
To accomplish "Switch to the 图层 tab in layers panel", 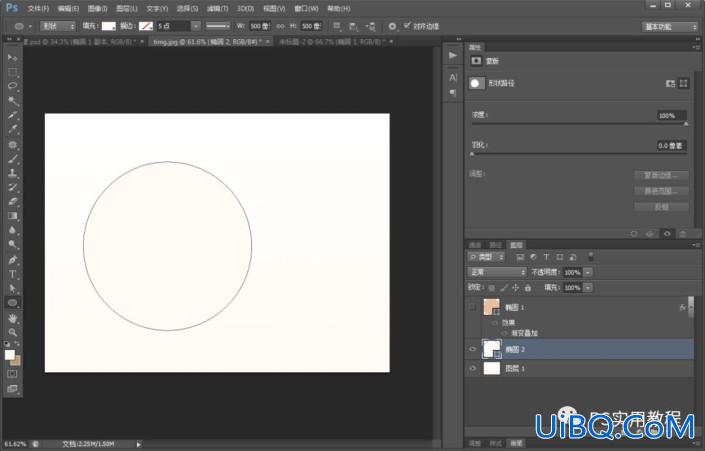I will coord(516,245).
